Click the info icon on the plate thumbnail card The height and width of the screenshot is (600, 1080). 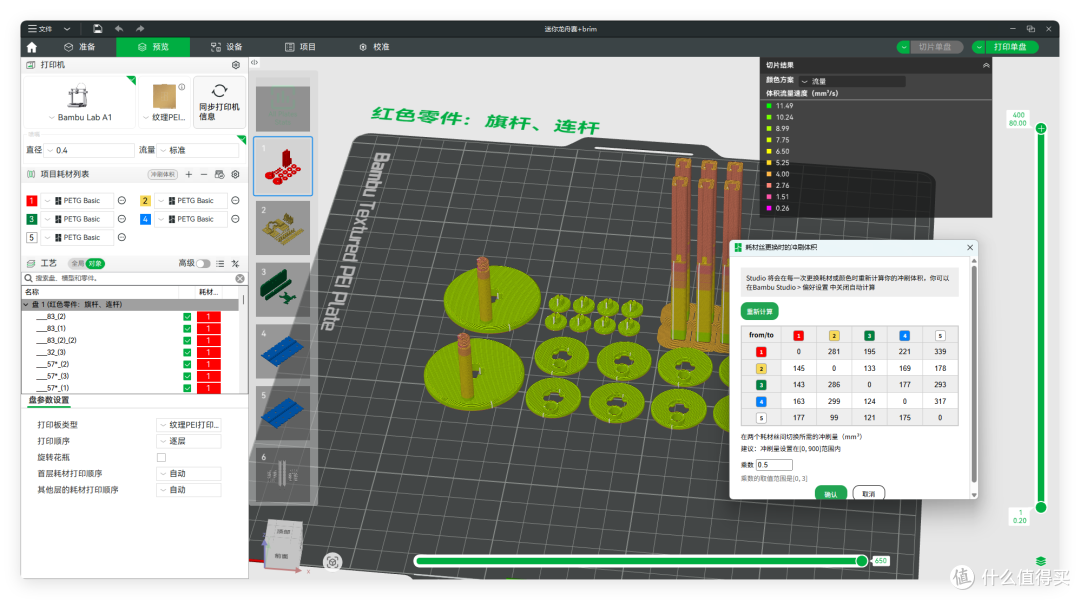[x=182, y=87]
